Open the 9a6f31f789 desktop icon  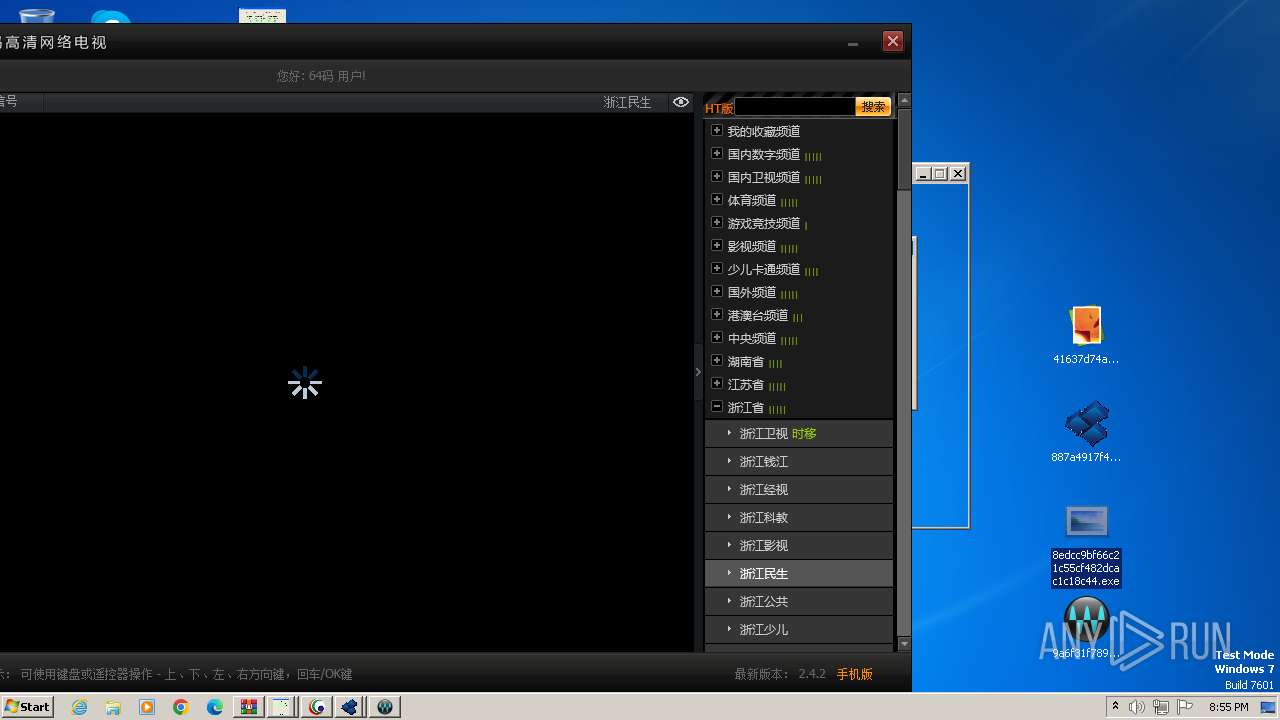pyautogui.click(x=1086, y=628)
